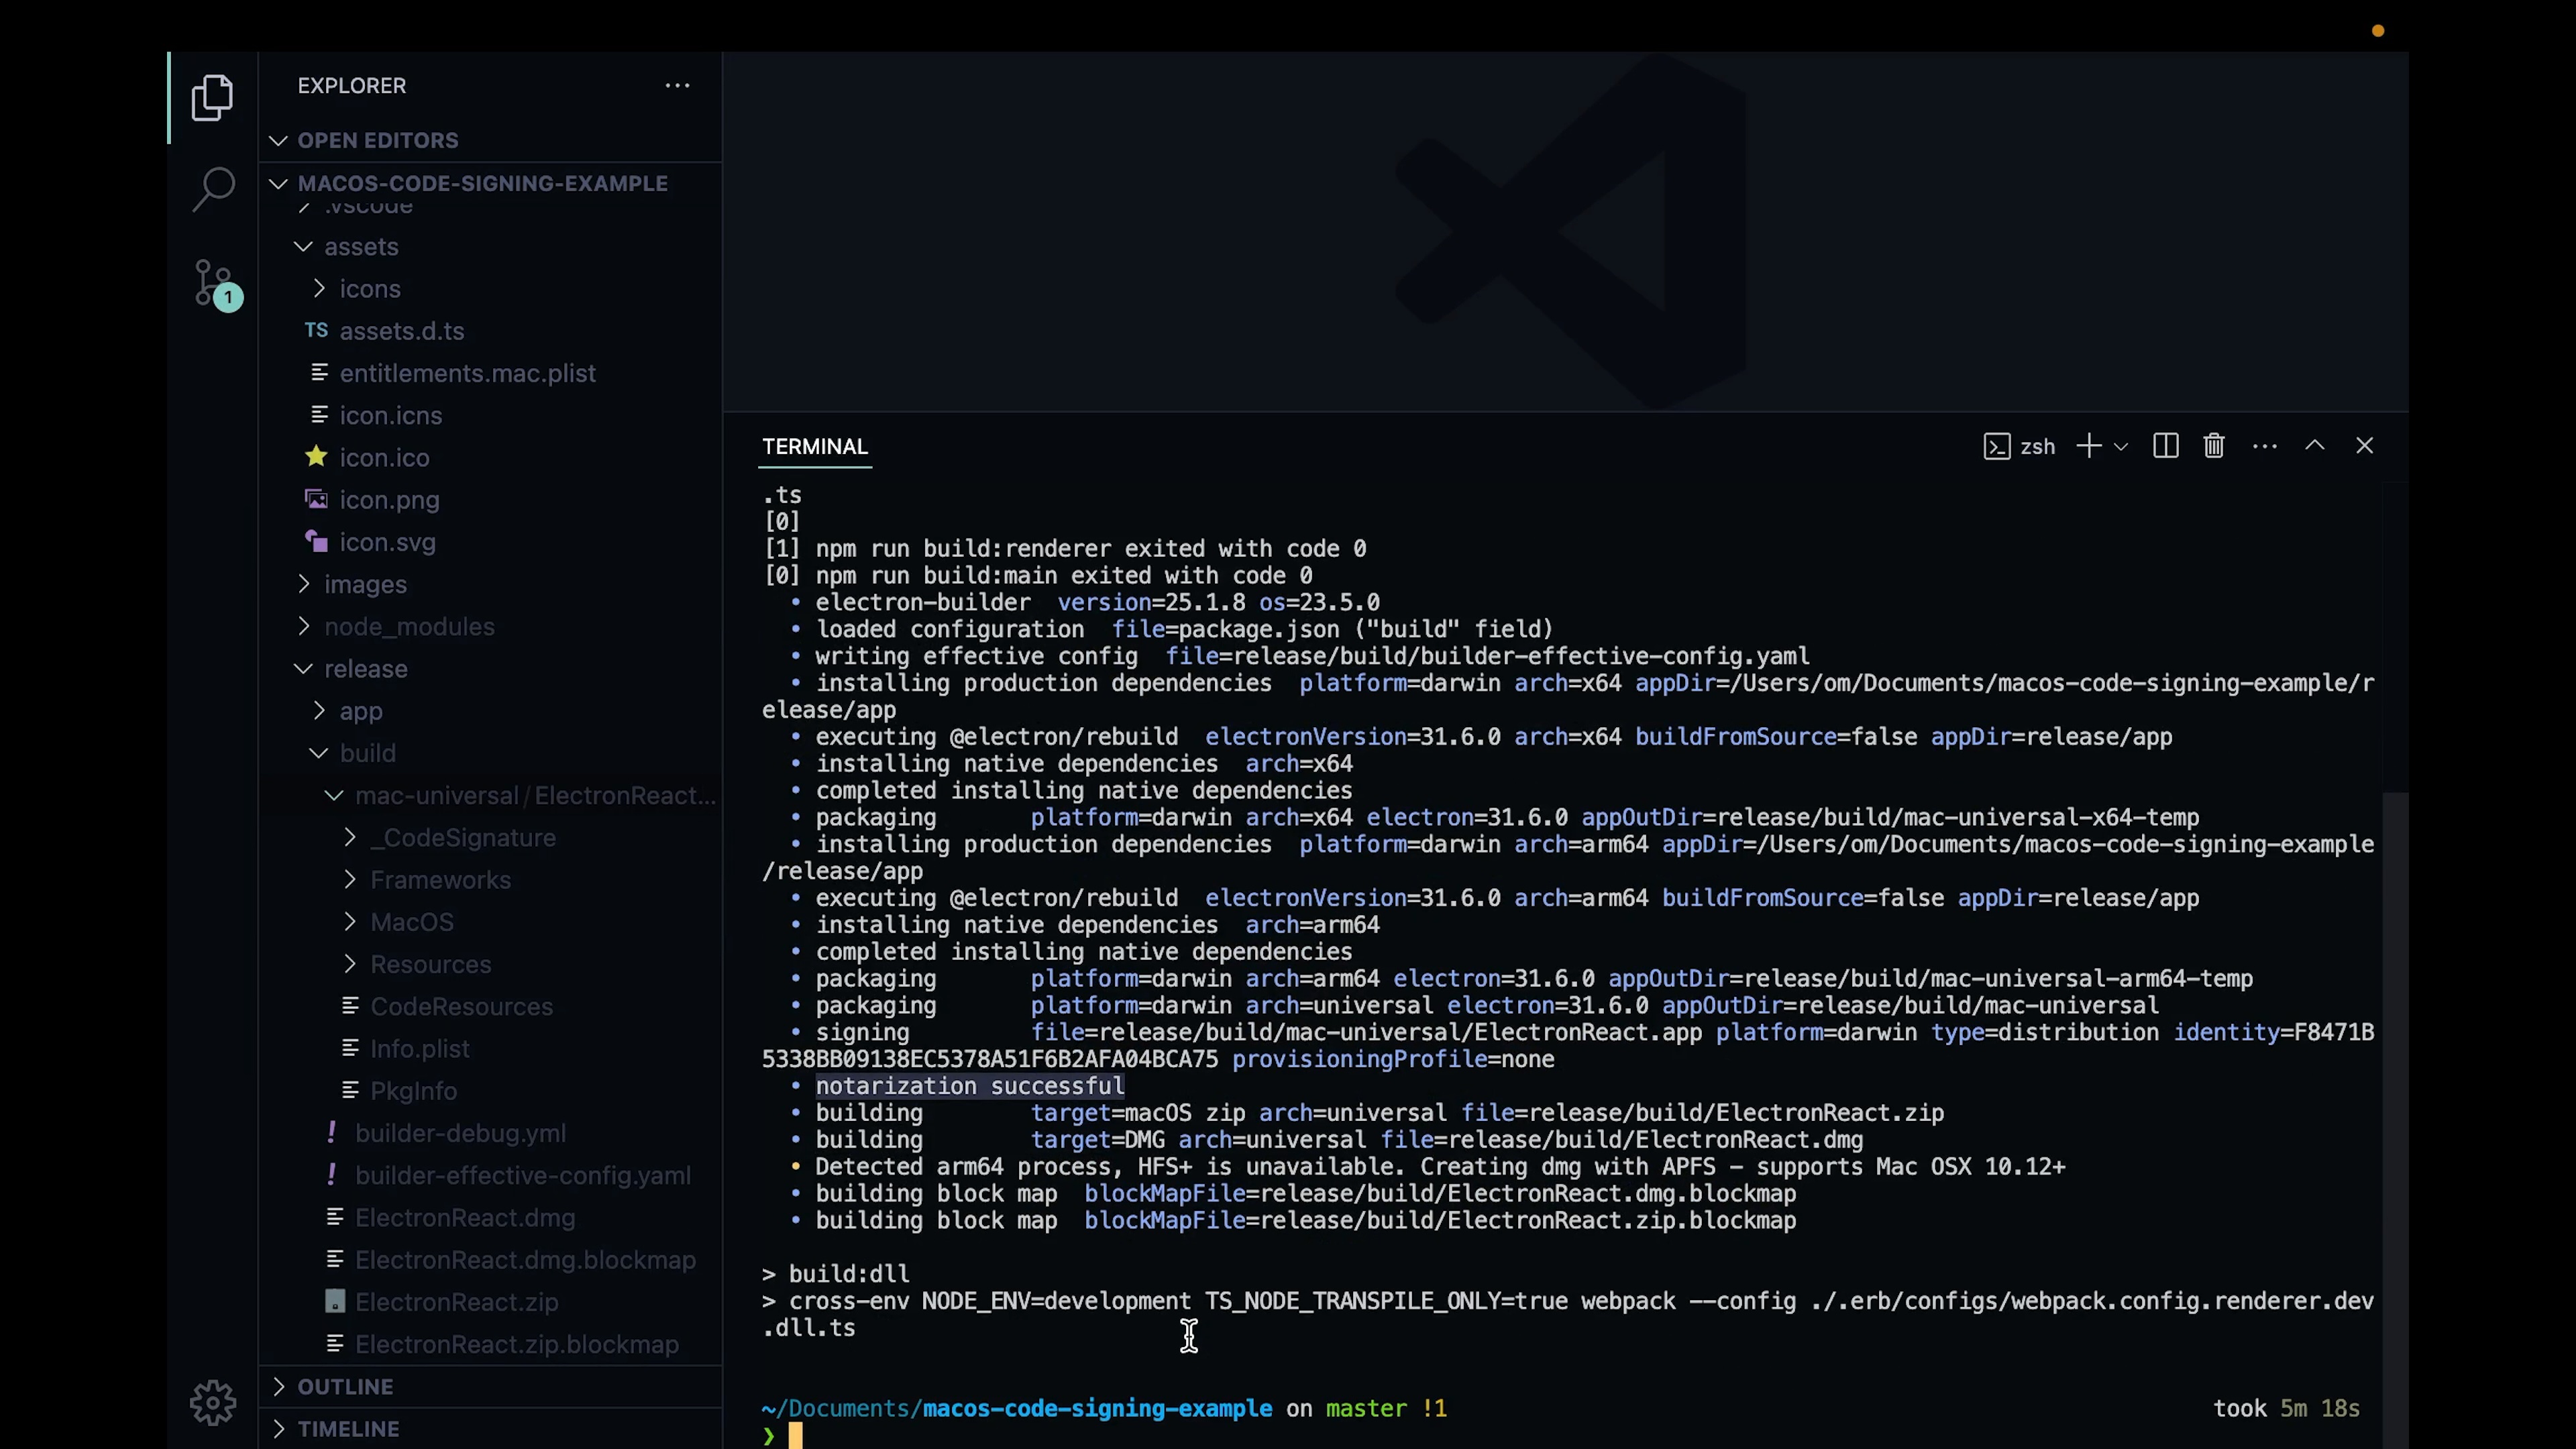The height and width of the screenshot is (1449, 2576).
Task: Select the zsh terminal instance label
Action: [x=2036, y=447]
